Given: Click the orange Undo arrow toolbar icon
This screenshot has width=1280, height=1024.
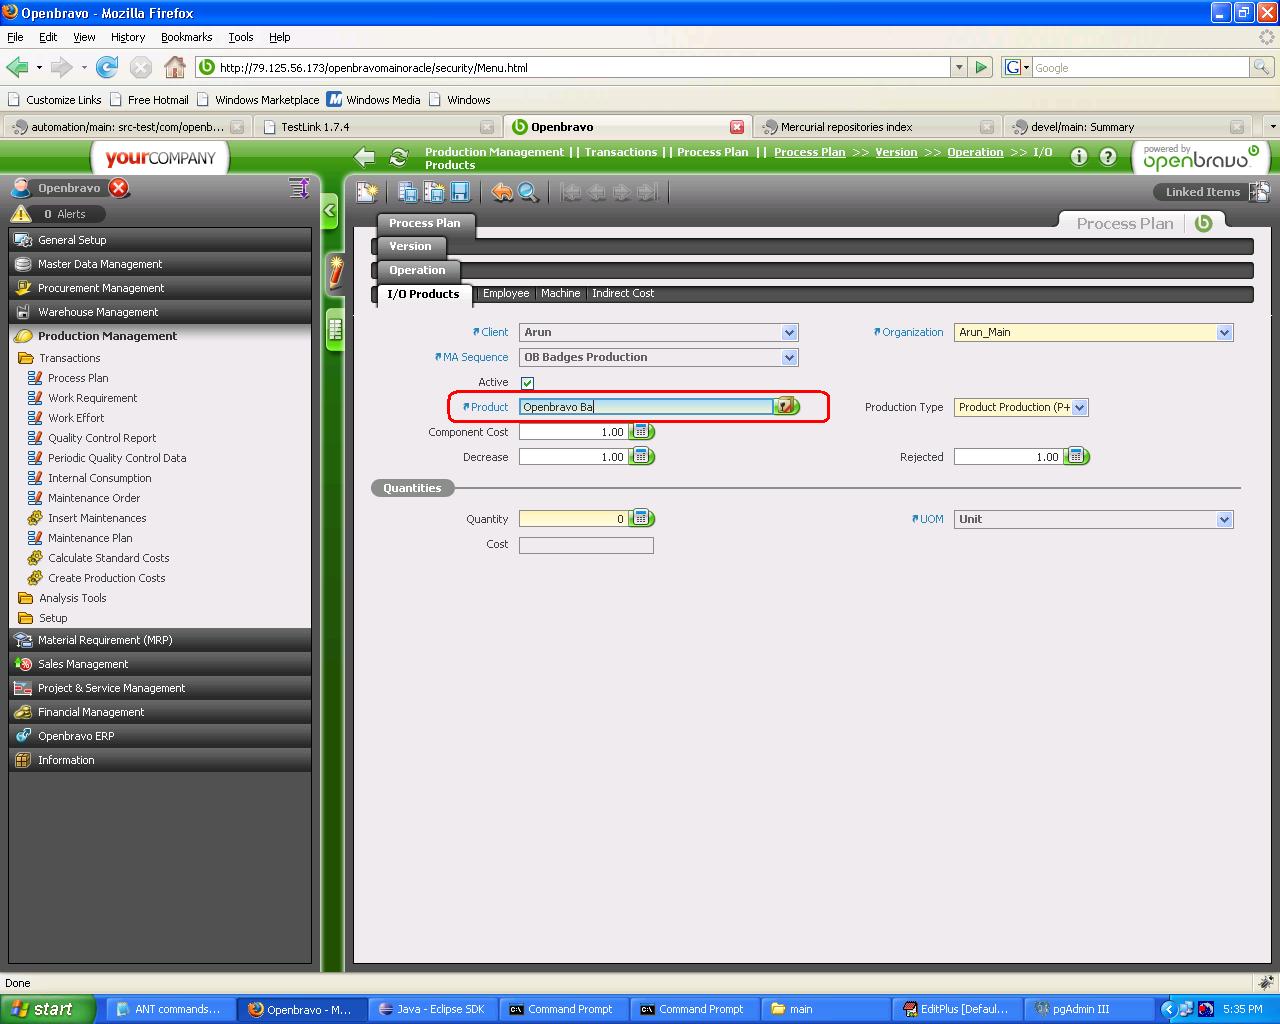Looking at the screenshot, I should point(502,192).
